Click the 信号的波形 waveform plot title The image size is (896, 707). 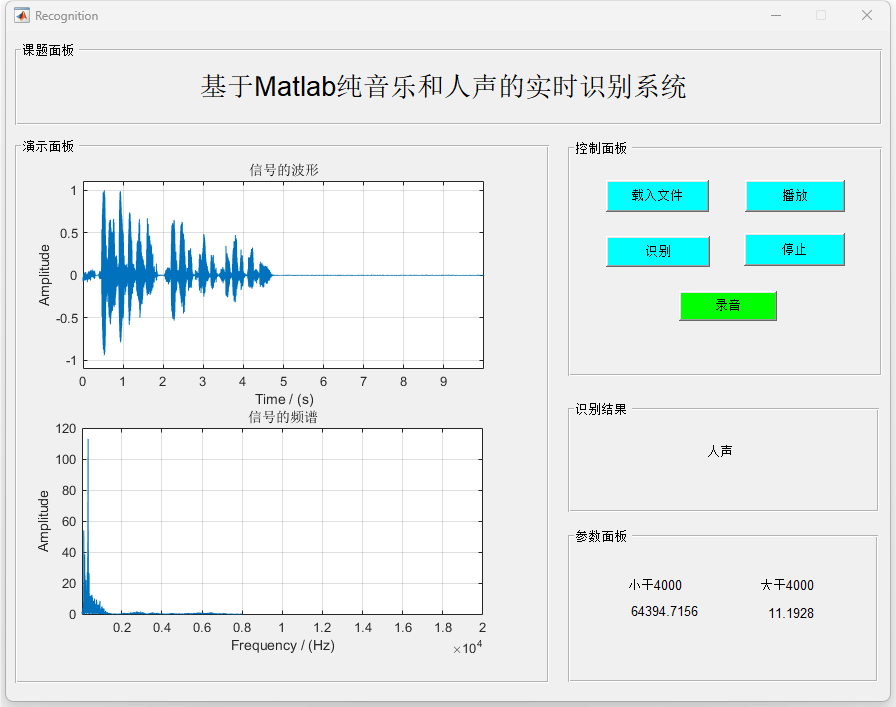pyautogui.click(x=283, y=170)
